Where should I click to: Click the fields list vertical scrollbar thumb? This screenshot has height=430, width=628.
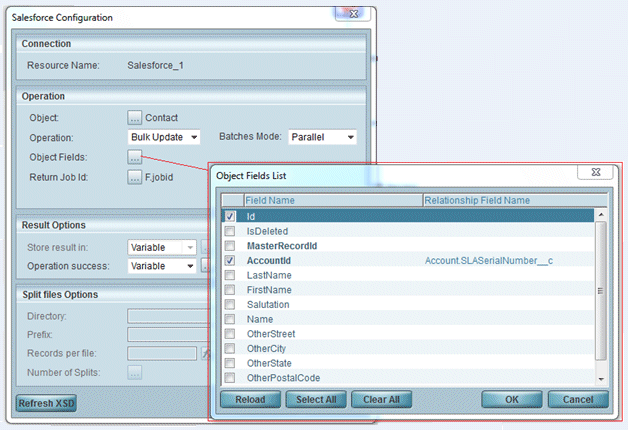601,291
